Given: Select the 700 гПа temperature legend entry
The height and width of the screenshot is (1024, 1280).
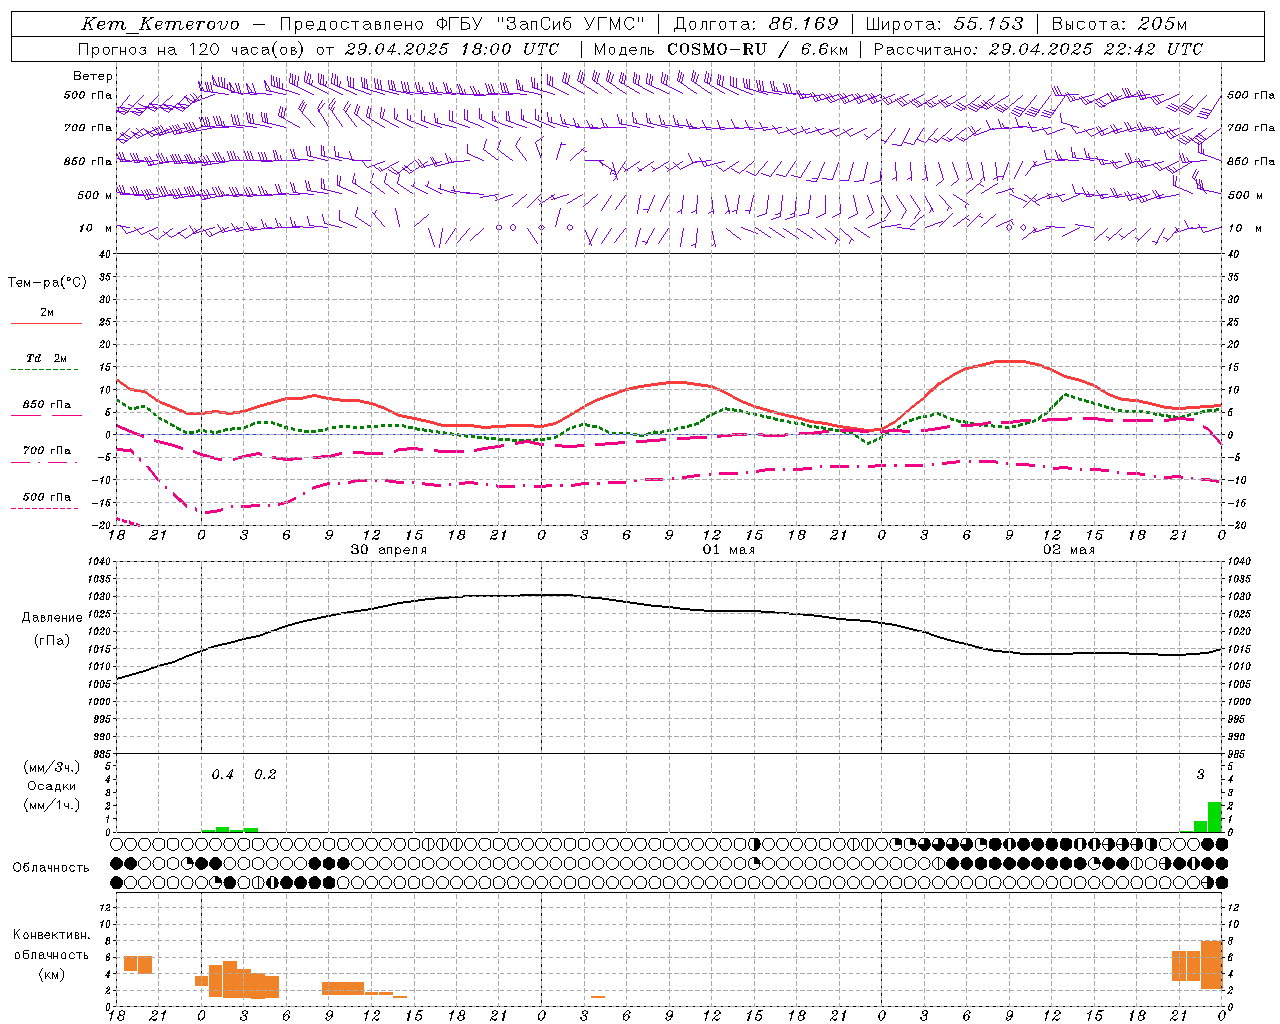Looking at the screenshot, I should tap(47, 451).
